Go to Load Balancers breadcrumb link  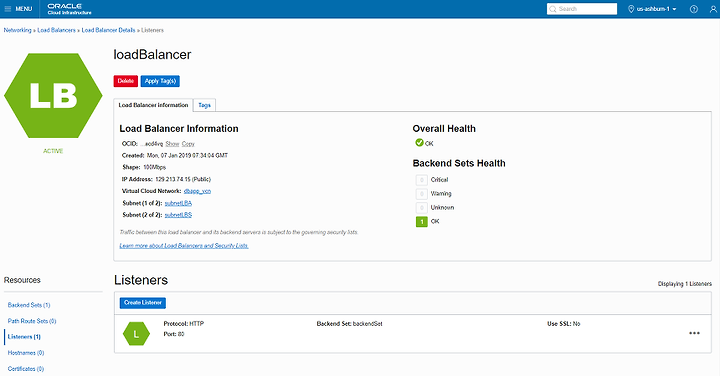pos(56,30)
